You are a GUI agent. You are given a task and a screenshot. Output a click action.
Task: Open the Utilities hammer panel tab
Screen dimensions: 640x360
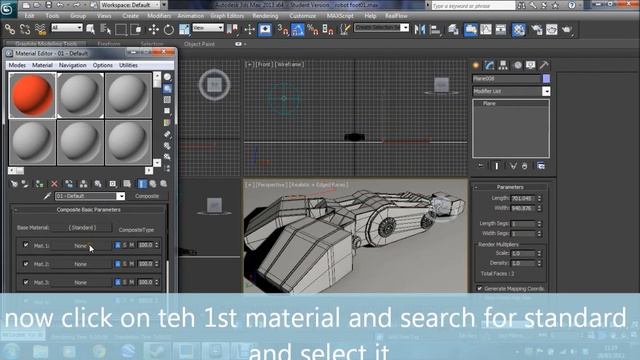544,65
